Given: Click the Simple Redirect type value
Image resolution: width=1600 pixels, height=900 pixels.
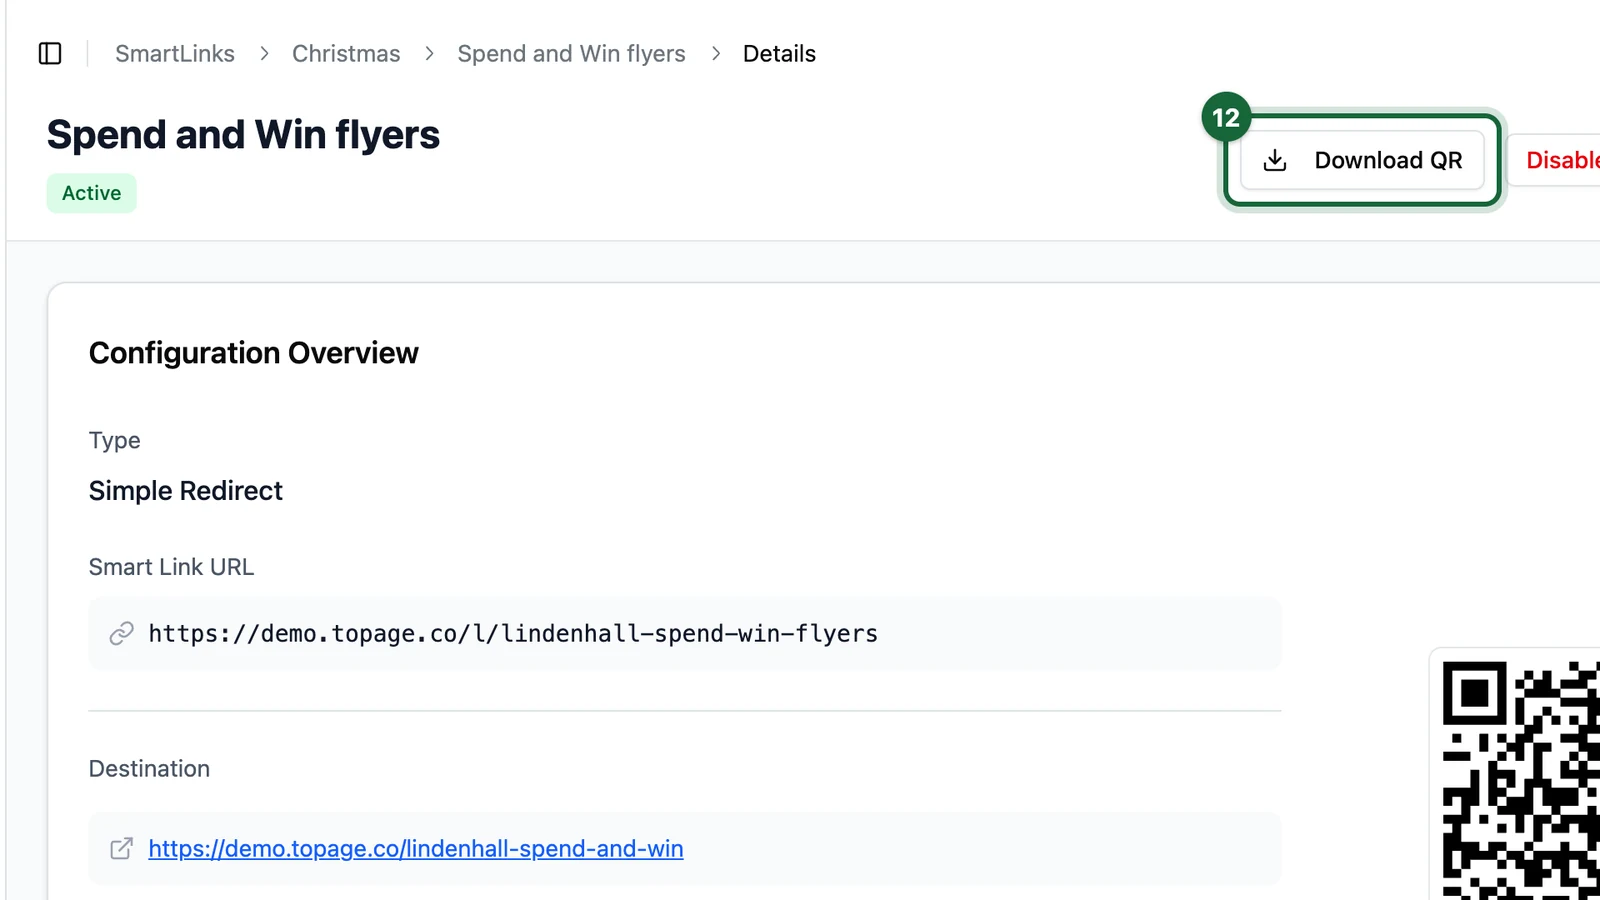Looking at the screenshot, I should click(x=186, y=491).
